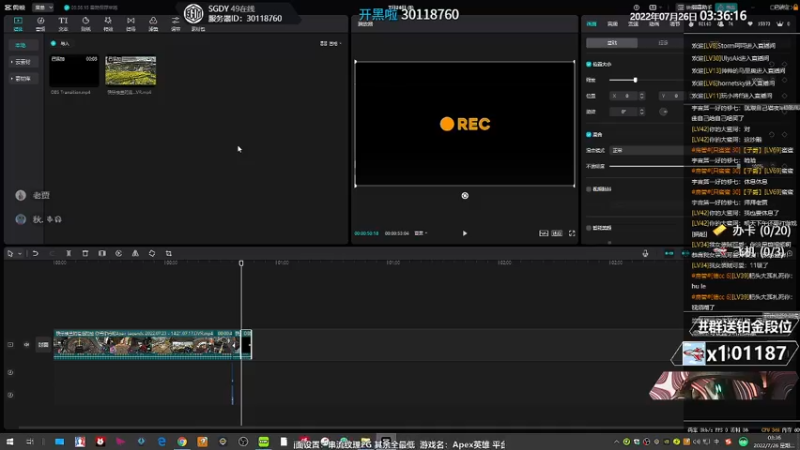Enable the video stabilization checkbox
800x450 pixels.
coord(589,189)
